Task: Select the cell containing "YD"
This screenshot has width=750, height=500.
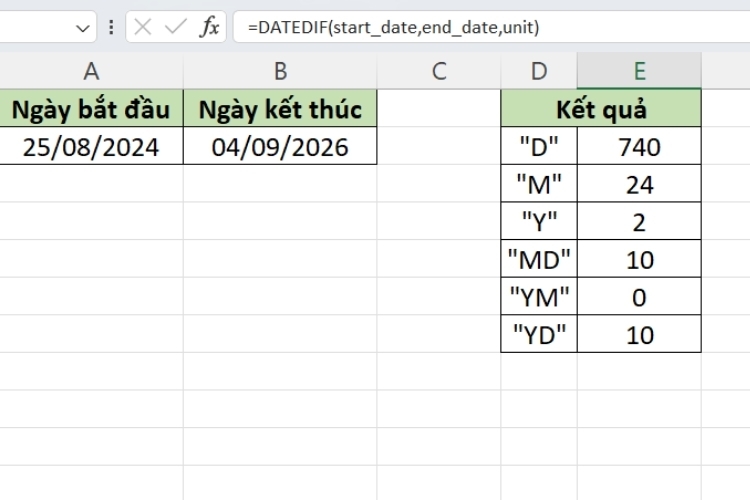Action: [539, 334]
